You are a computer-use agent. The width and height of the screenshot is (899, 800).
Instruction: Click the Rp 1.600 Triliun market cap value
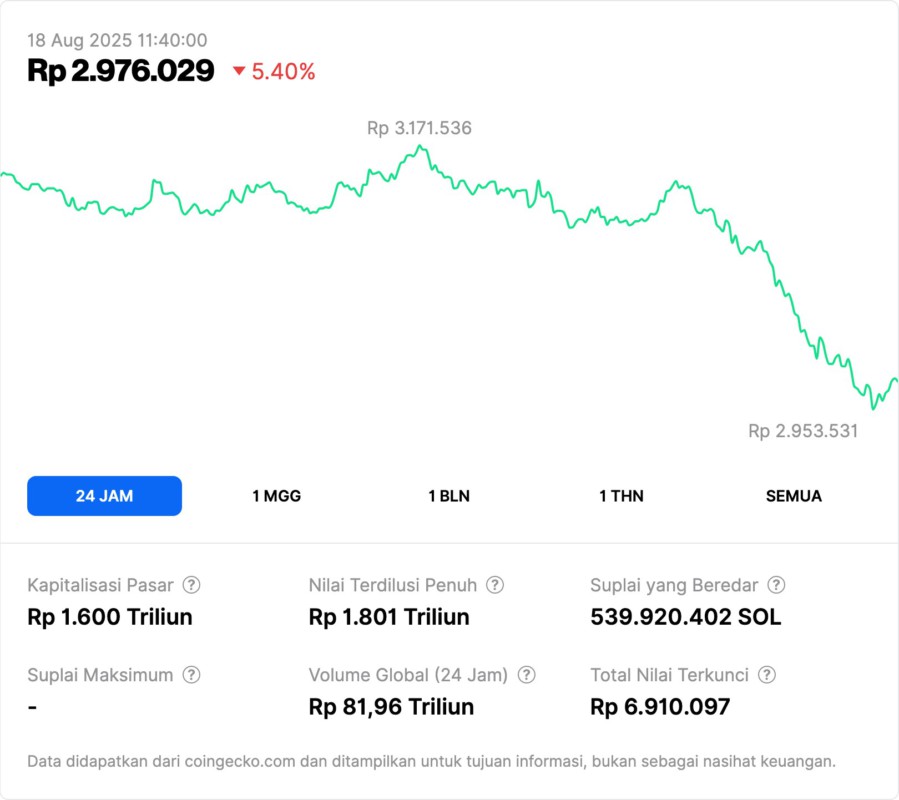(110, 617)
